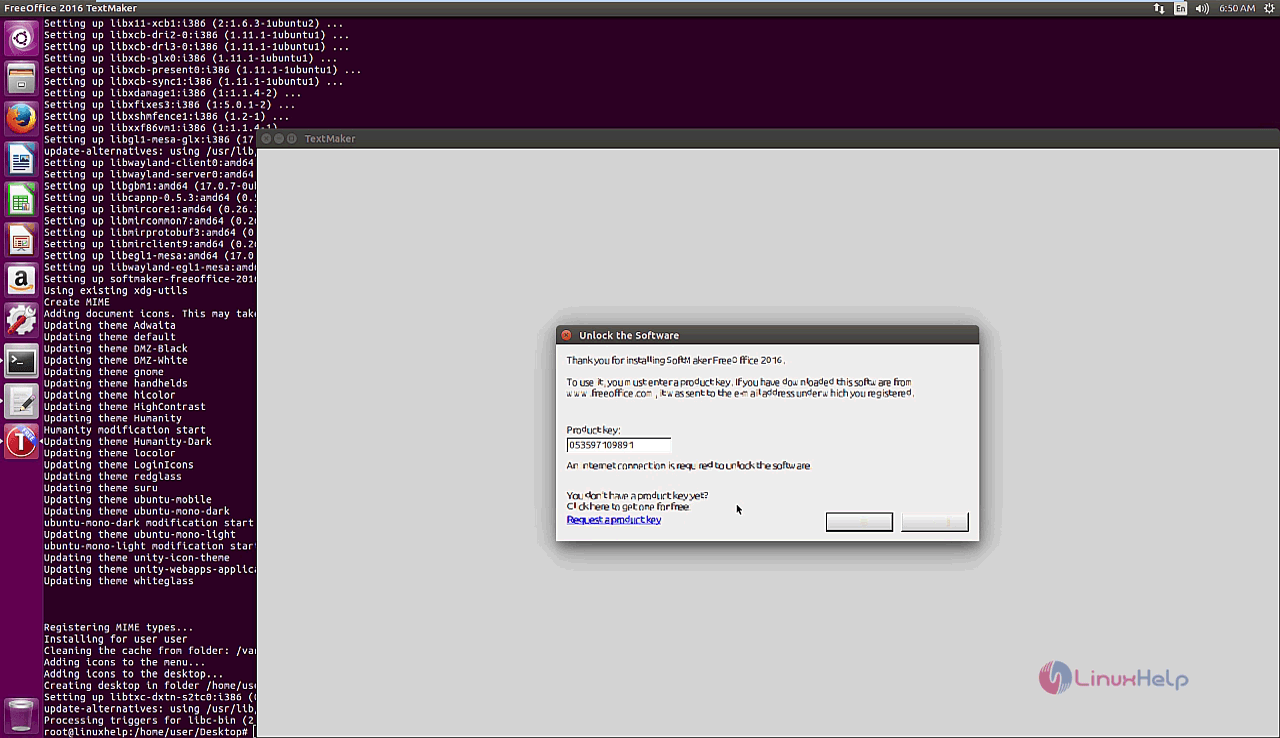
Task: Close the TextMaker window with its red button
Action: click(x=266, y=139)
